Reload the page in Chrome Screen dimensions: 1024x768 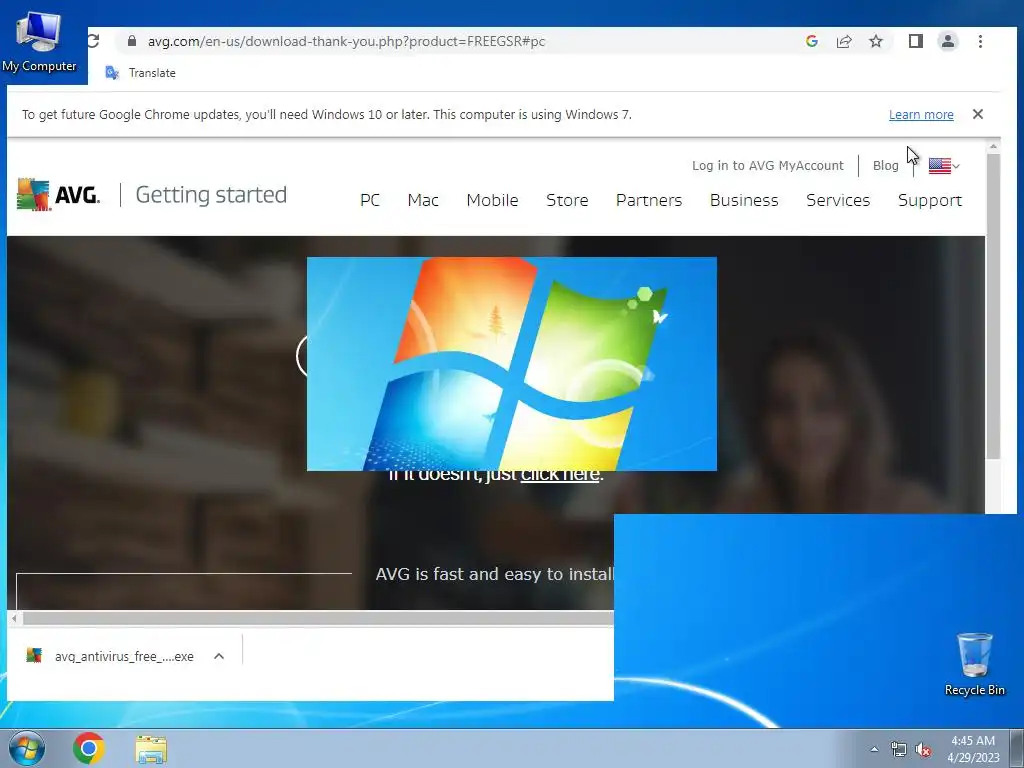tap(93, 40)
